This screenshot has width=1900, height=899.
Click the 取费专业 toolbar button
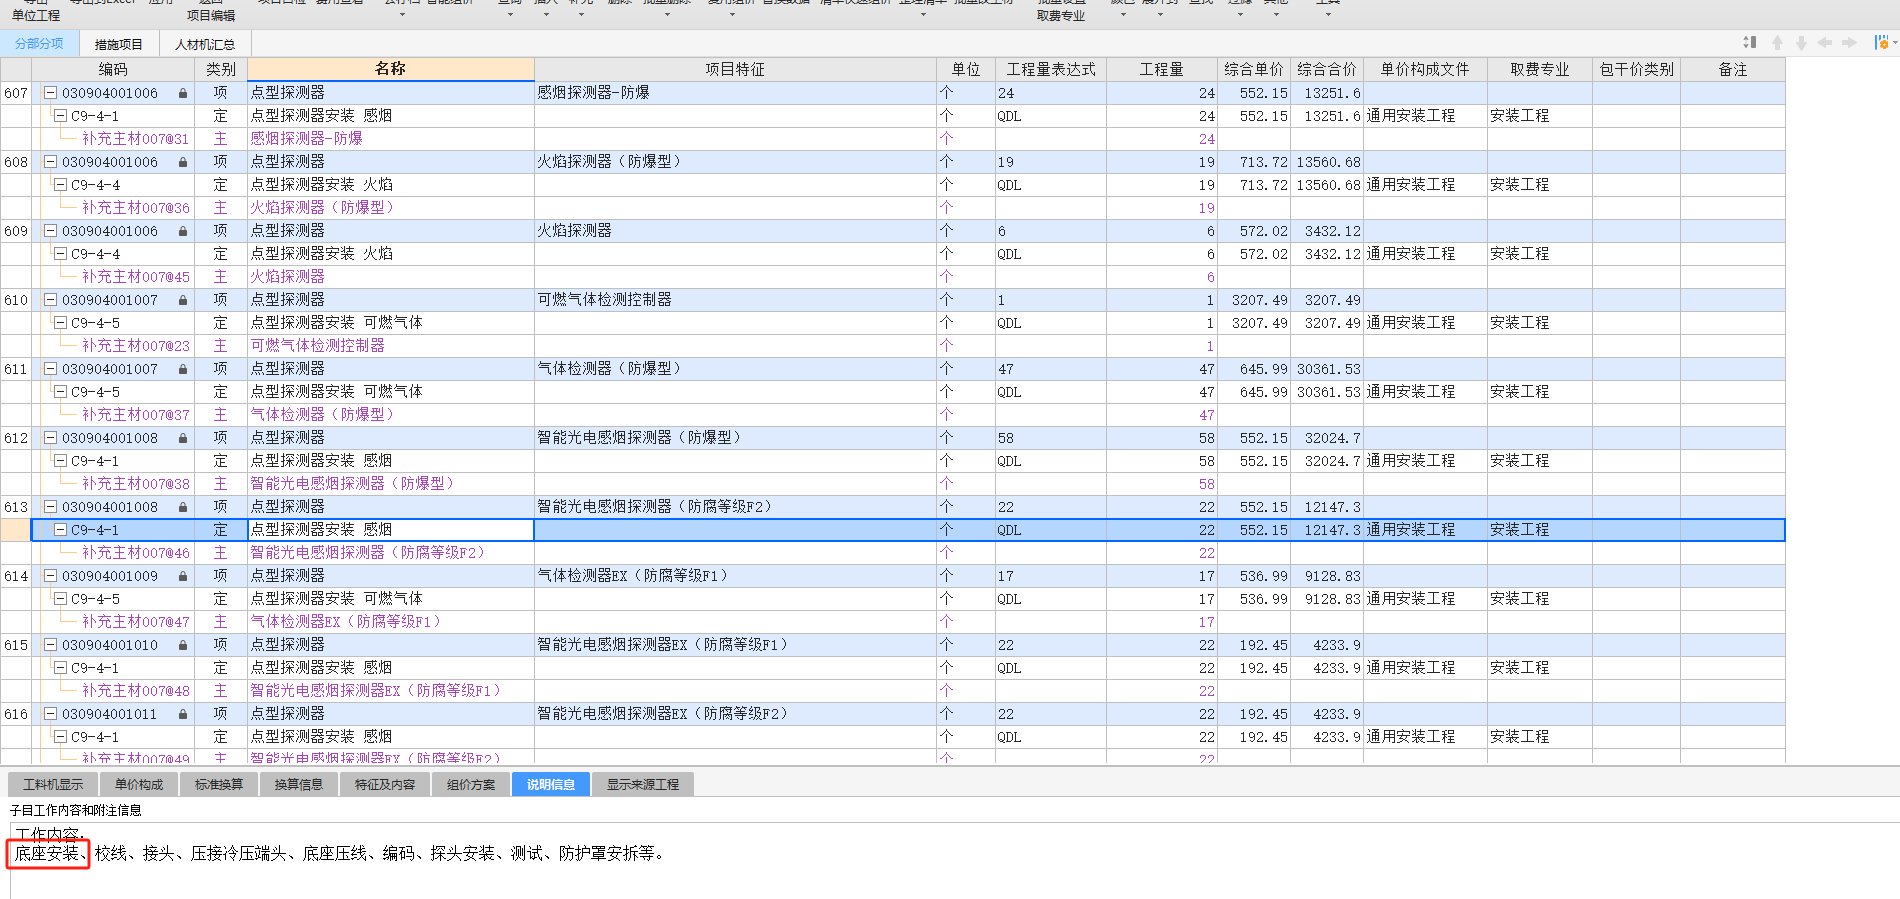1061,15
